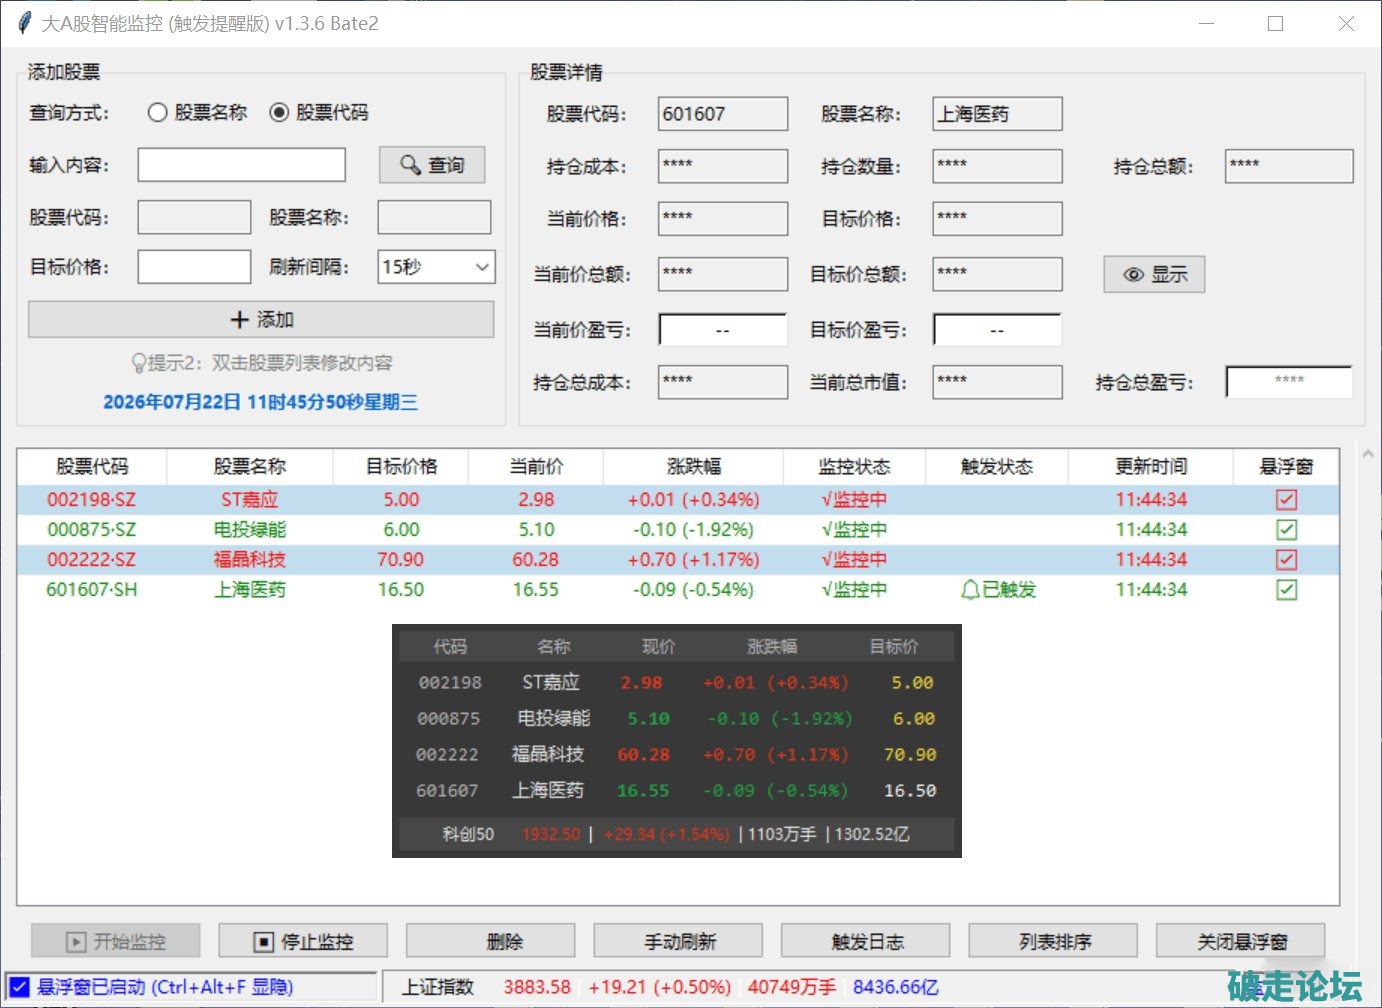Image resolution: width=1382 pixels, height=1008 pixels.
Task: Click the 触发日志 button
Action: 866,941
